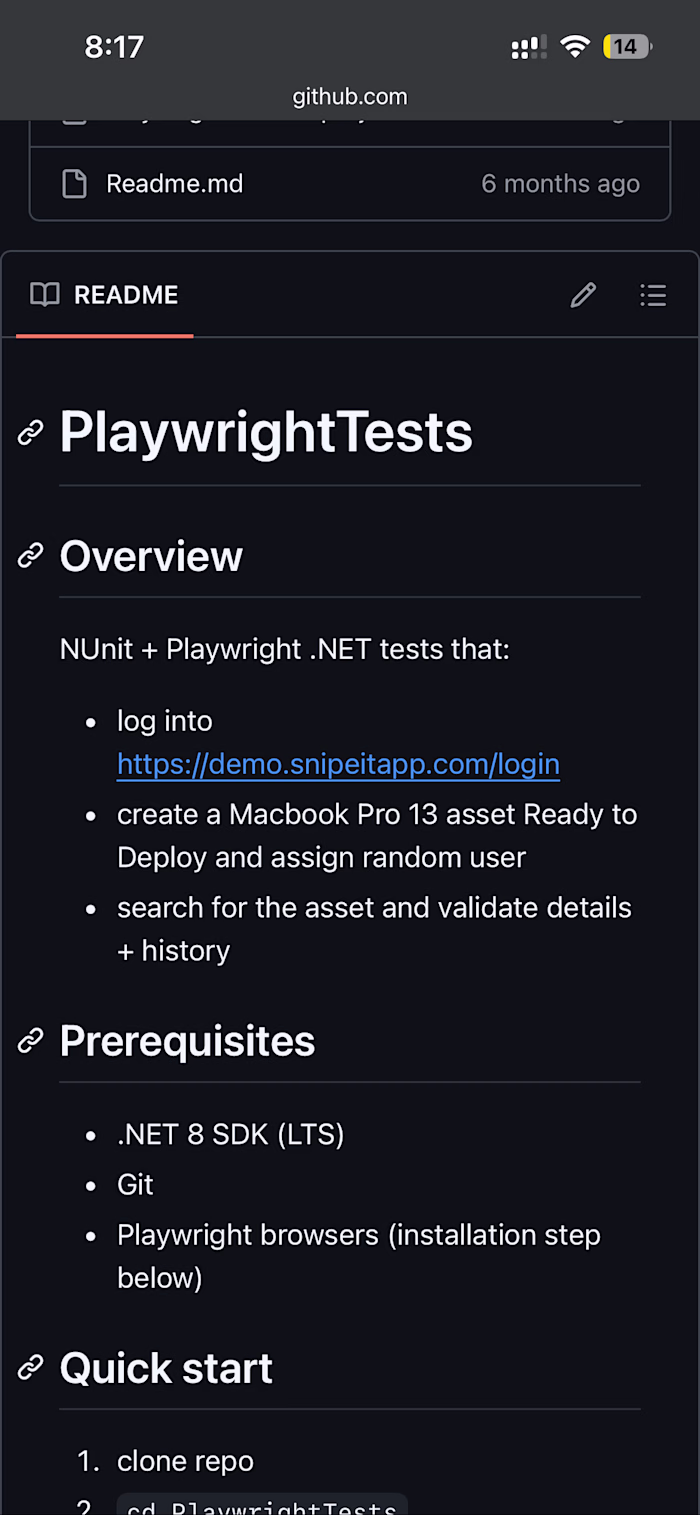
Task: Click the anchor link icon beside Overview heading
Action: [x=30, y=556]
